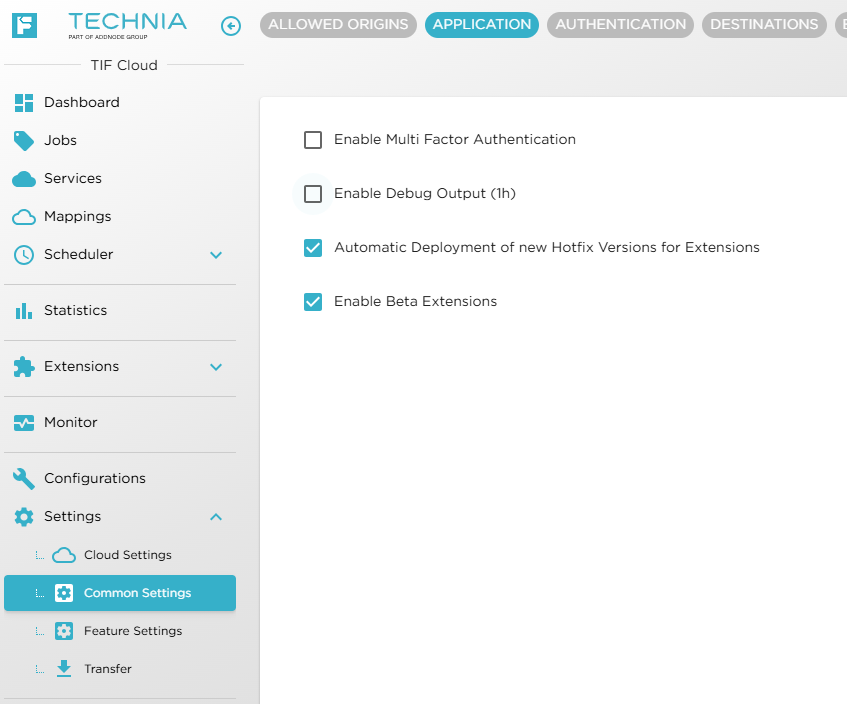Click the Extensions puzzle piece icon

[22, 367]
